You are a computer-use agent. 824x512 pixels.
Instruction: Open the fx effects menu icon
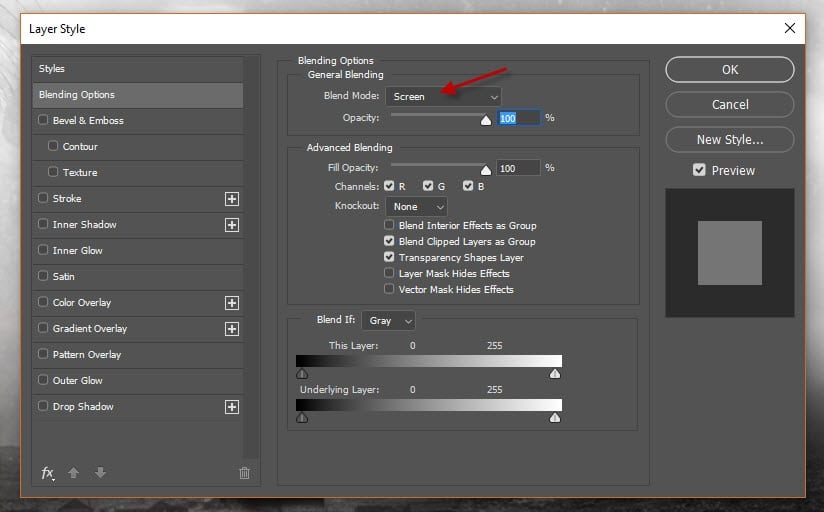47,473
